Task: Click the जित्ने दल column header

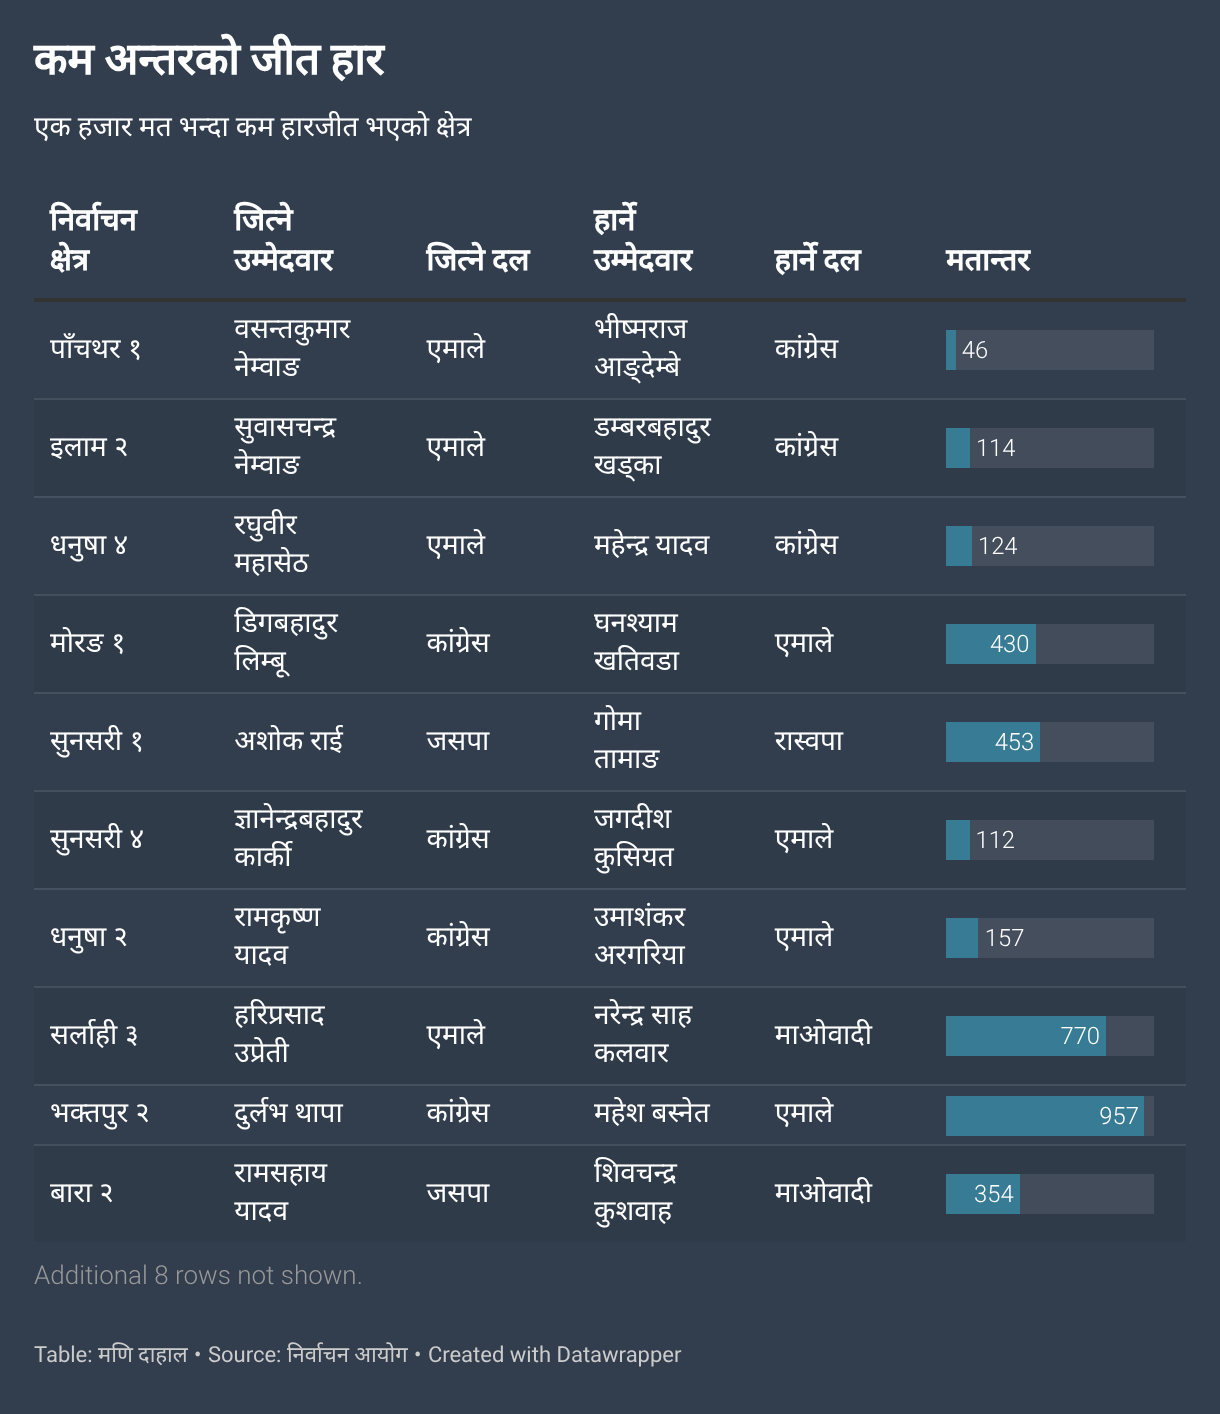Action: click(x=477, y=260)
